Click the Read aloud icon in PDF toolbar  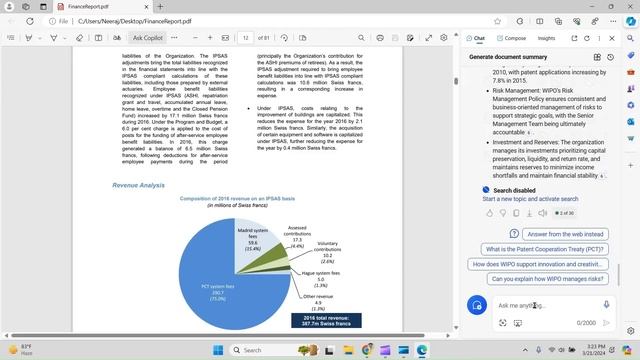(117, 38)
